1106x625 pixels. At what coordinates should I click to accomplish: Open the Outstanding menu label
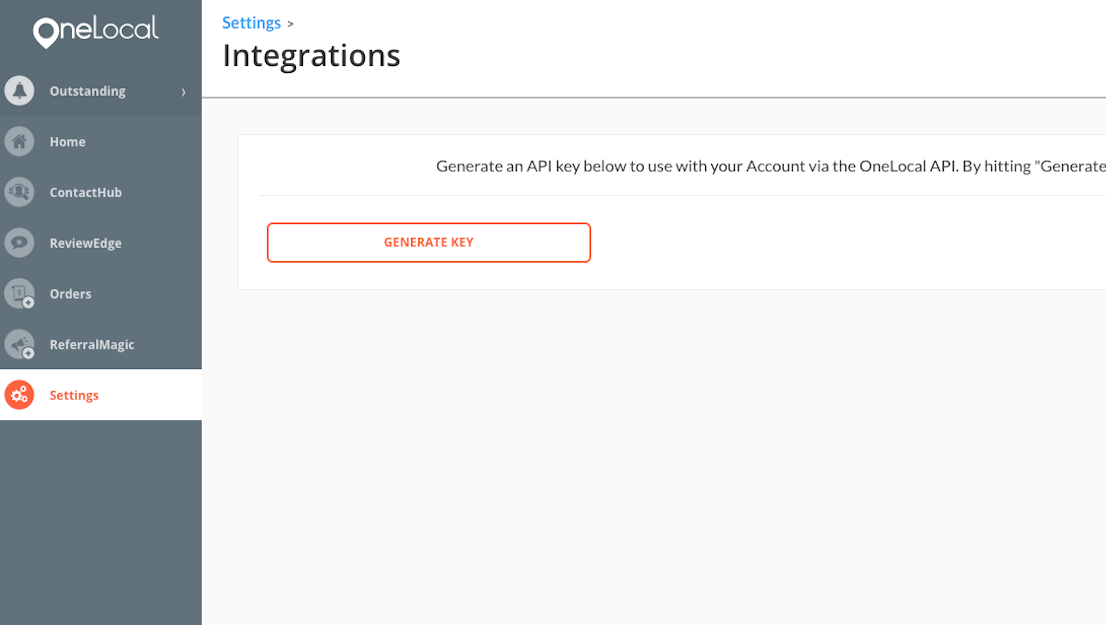point(87,91)
